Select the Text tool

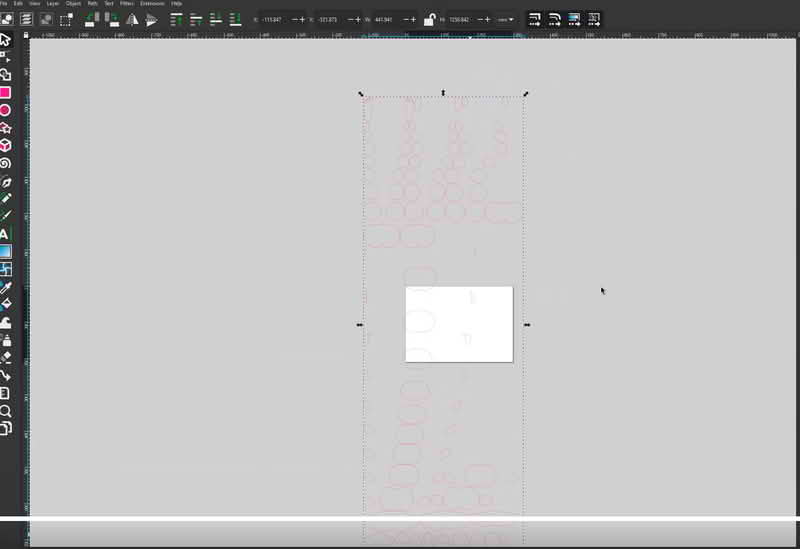pos(5,233)
